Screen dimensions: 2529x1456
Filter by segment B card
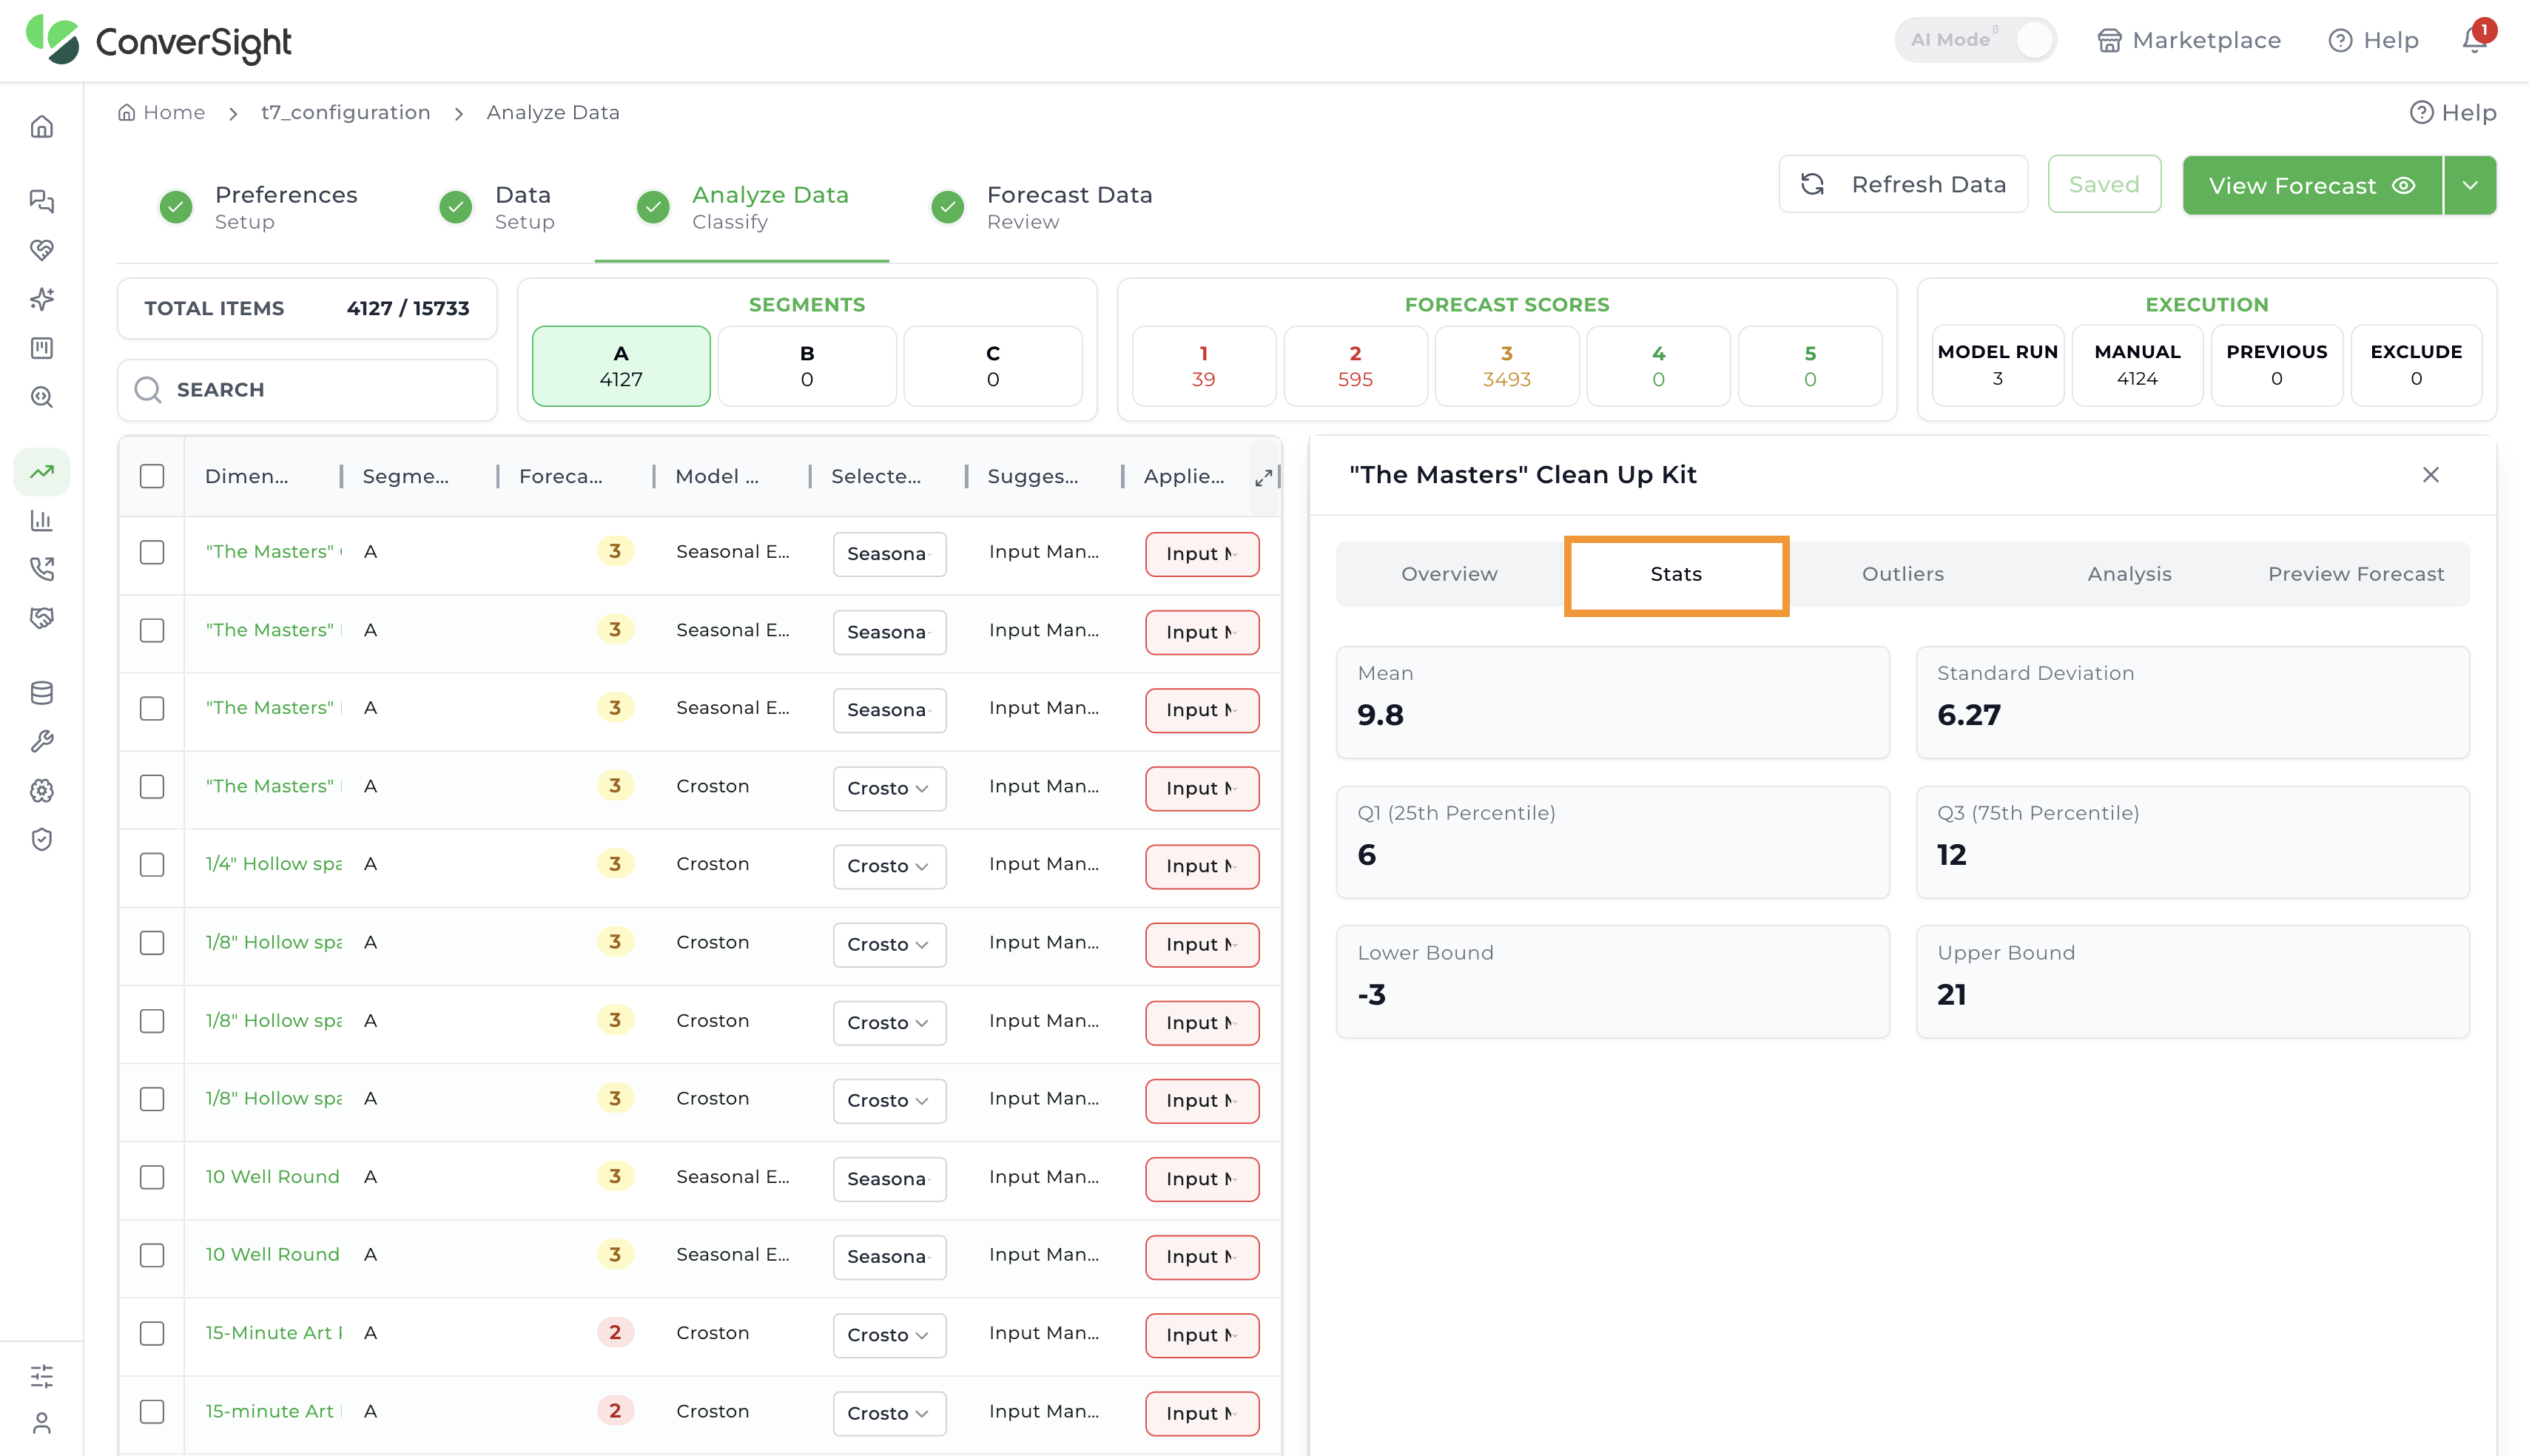[806, 366]
